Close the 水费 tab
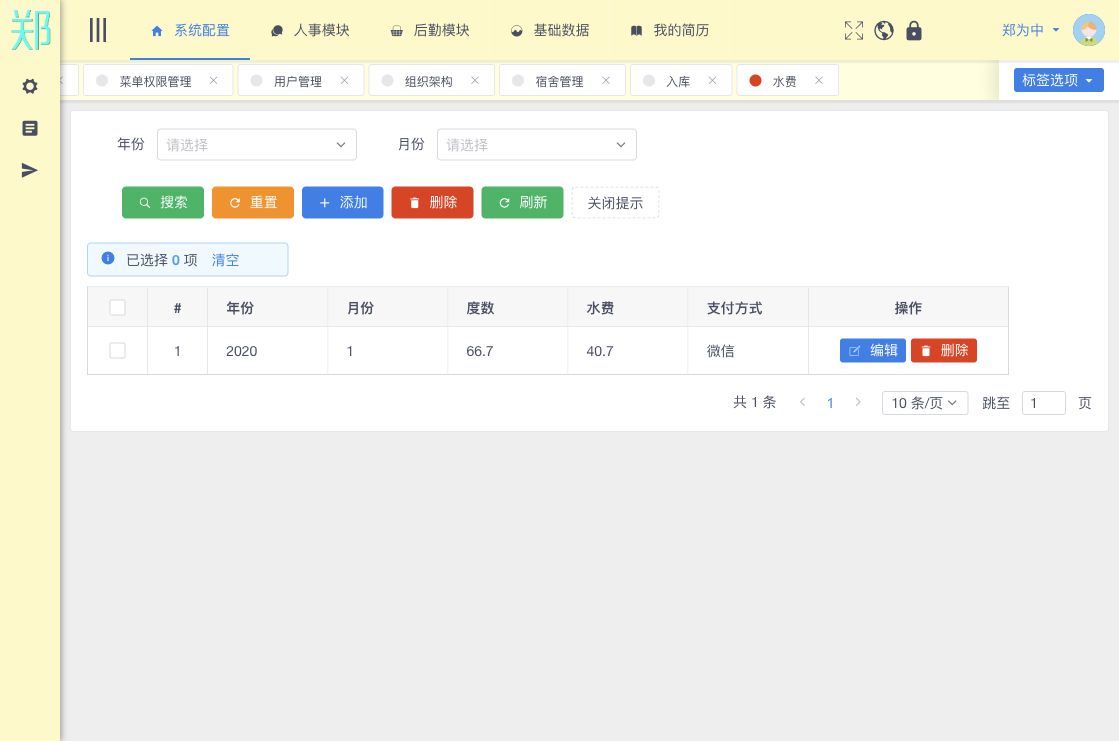Viewport: 1119px width, 741px height. pos(819,81)
